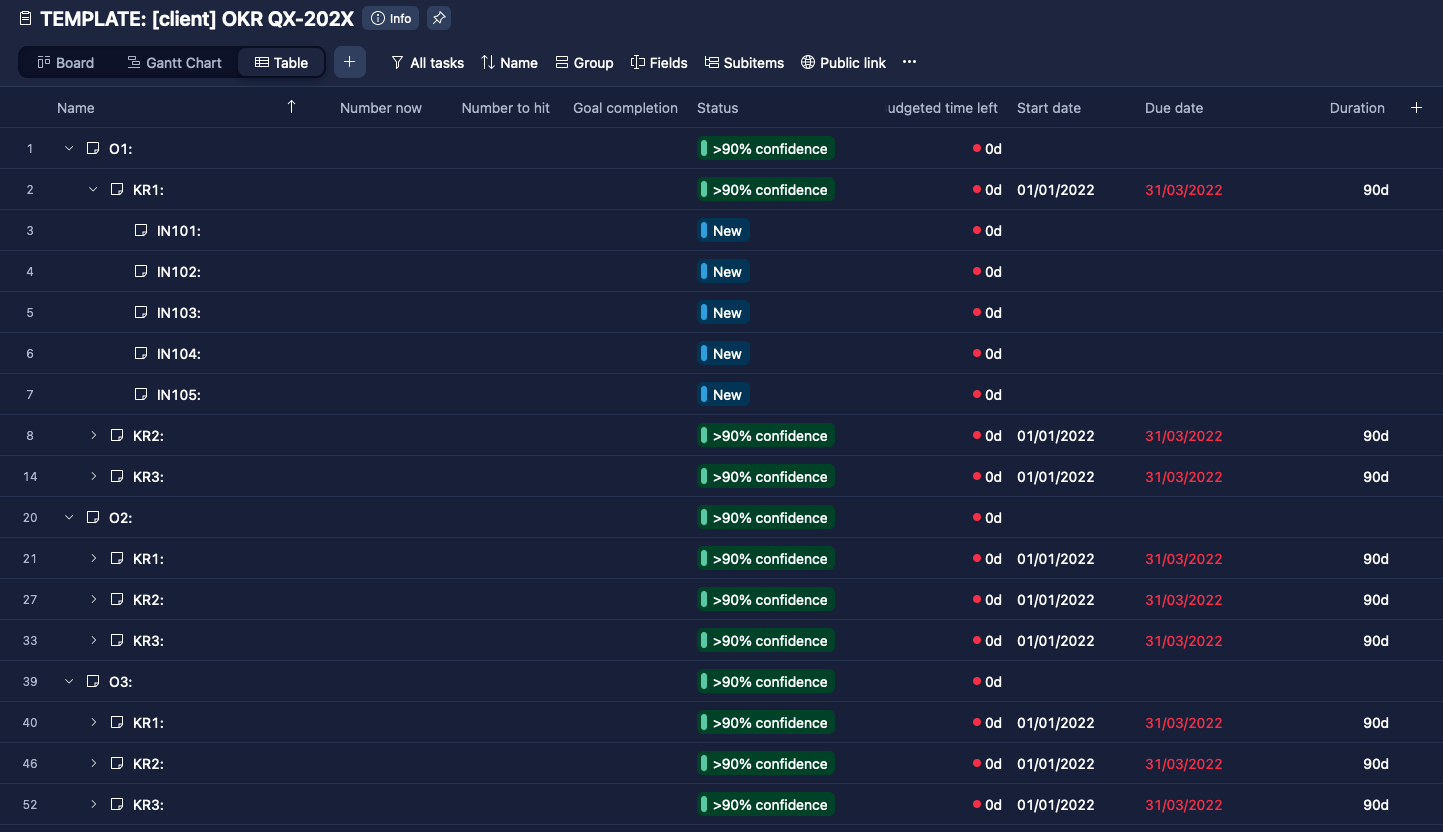Click the sort arrow in Name column header
The image size is (1443, 832).
point(291,107)
